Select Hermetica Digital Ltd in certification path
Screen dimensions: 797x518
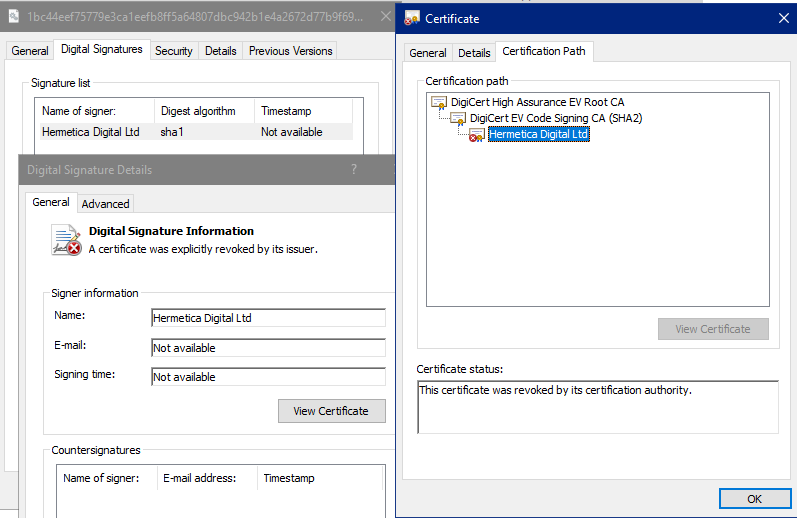(539, 134)
